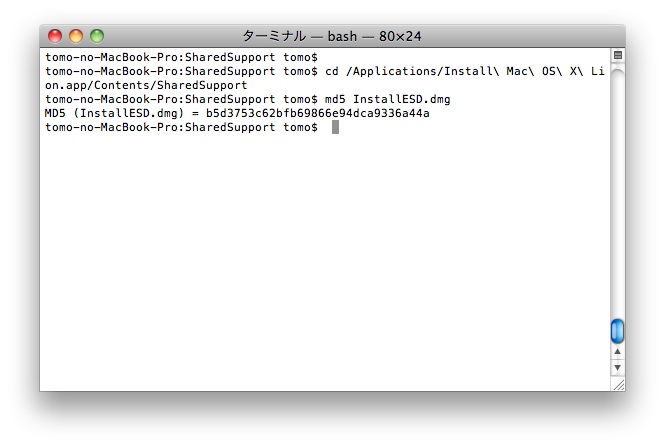
Task: Zoom the window with green button
Action: tap(97, 36)
